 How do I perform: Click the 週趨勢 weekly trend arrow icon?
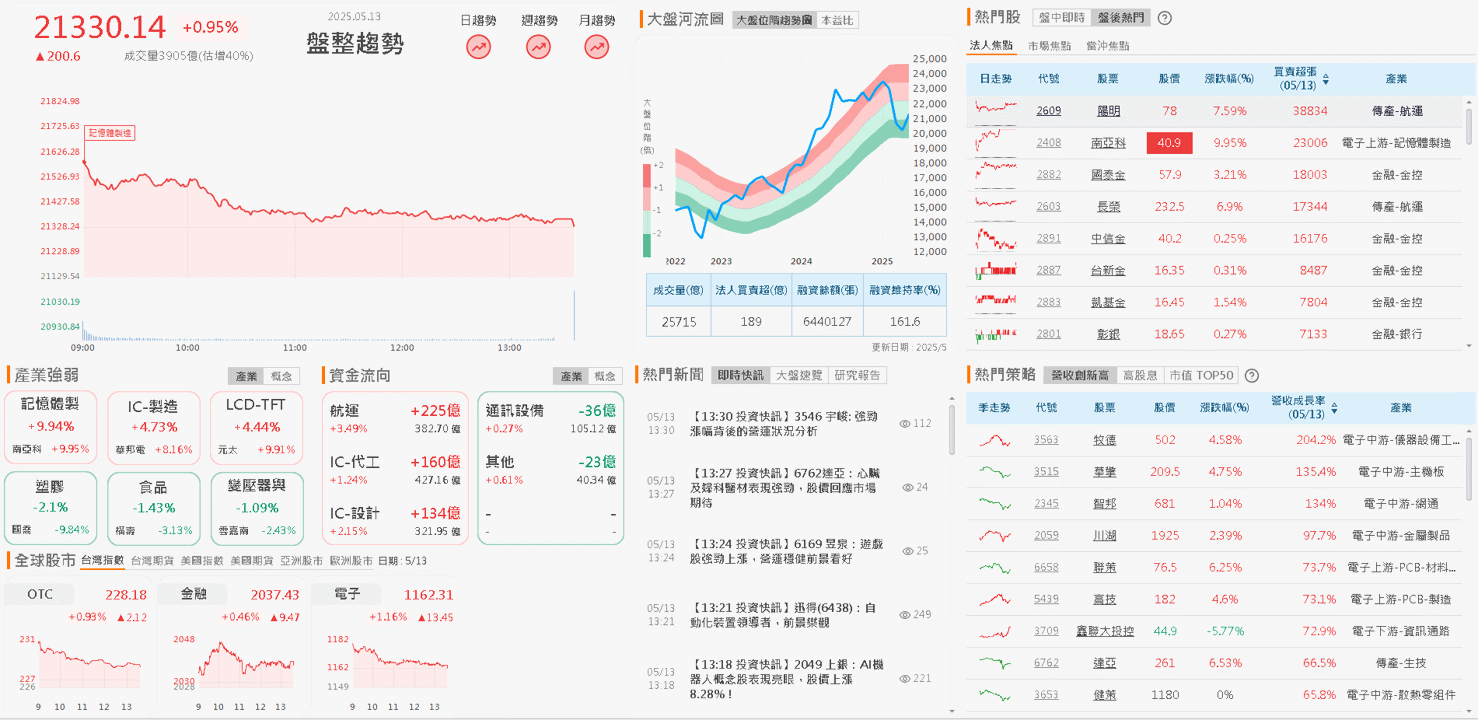538,46
